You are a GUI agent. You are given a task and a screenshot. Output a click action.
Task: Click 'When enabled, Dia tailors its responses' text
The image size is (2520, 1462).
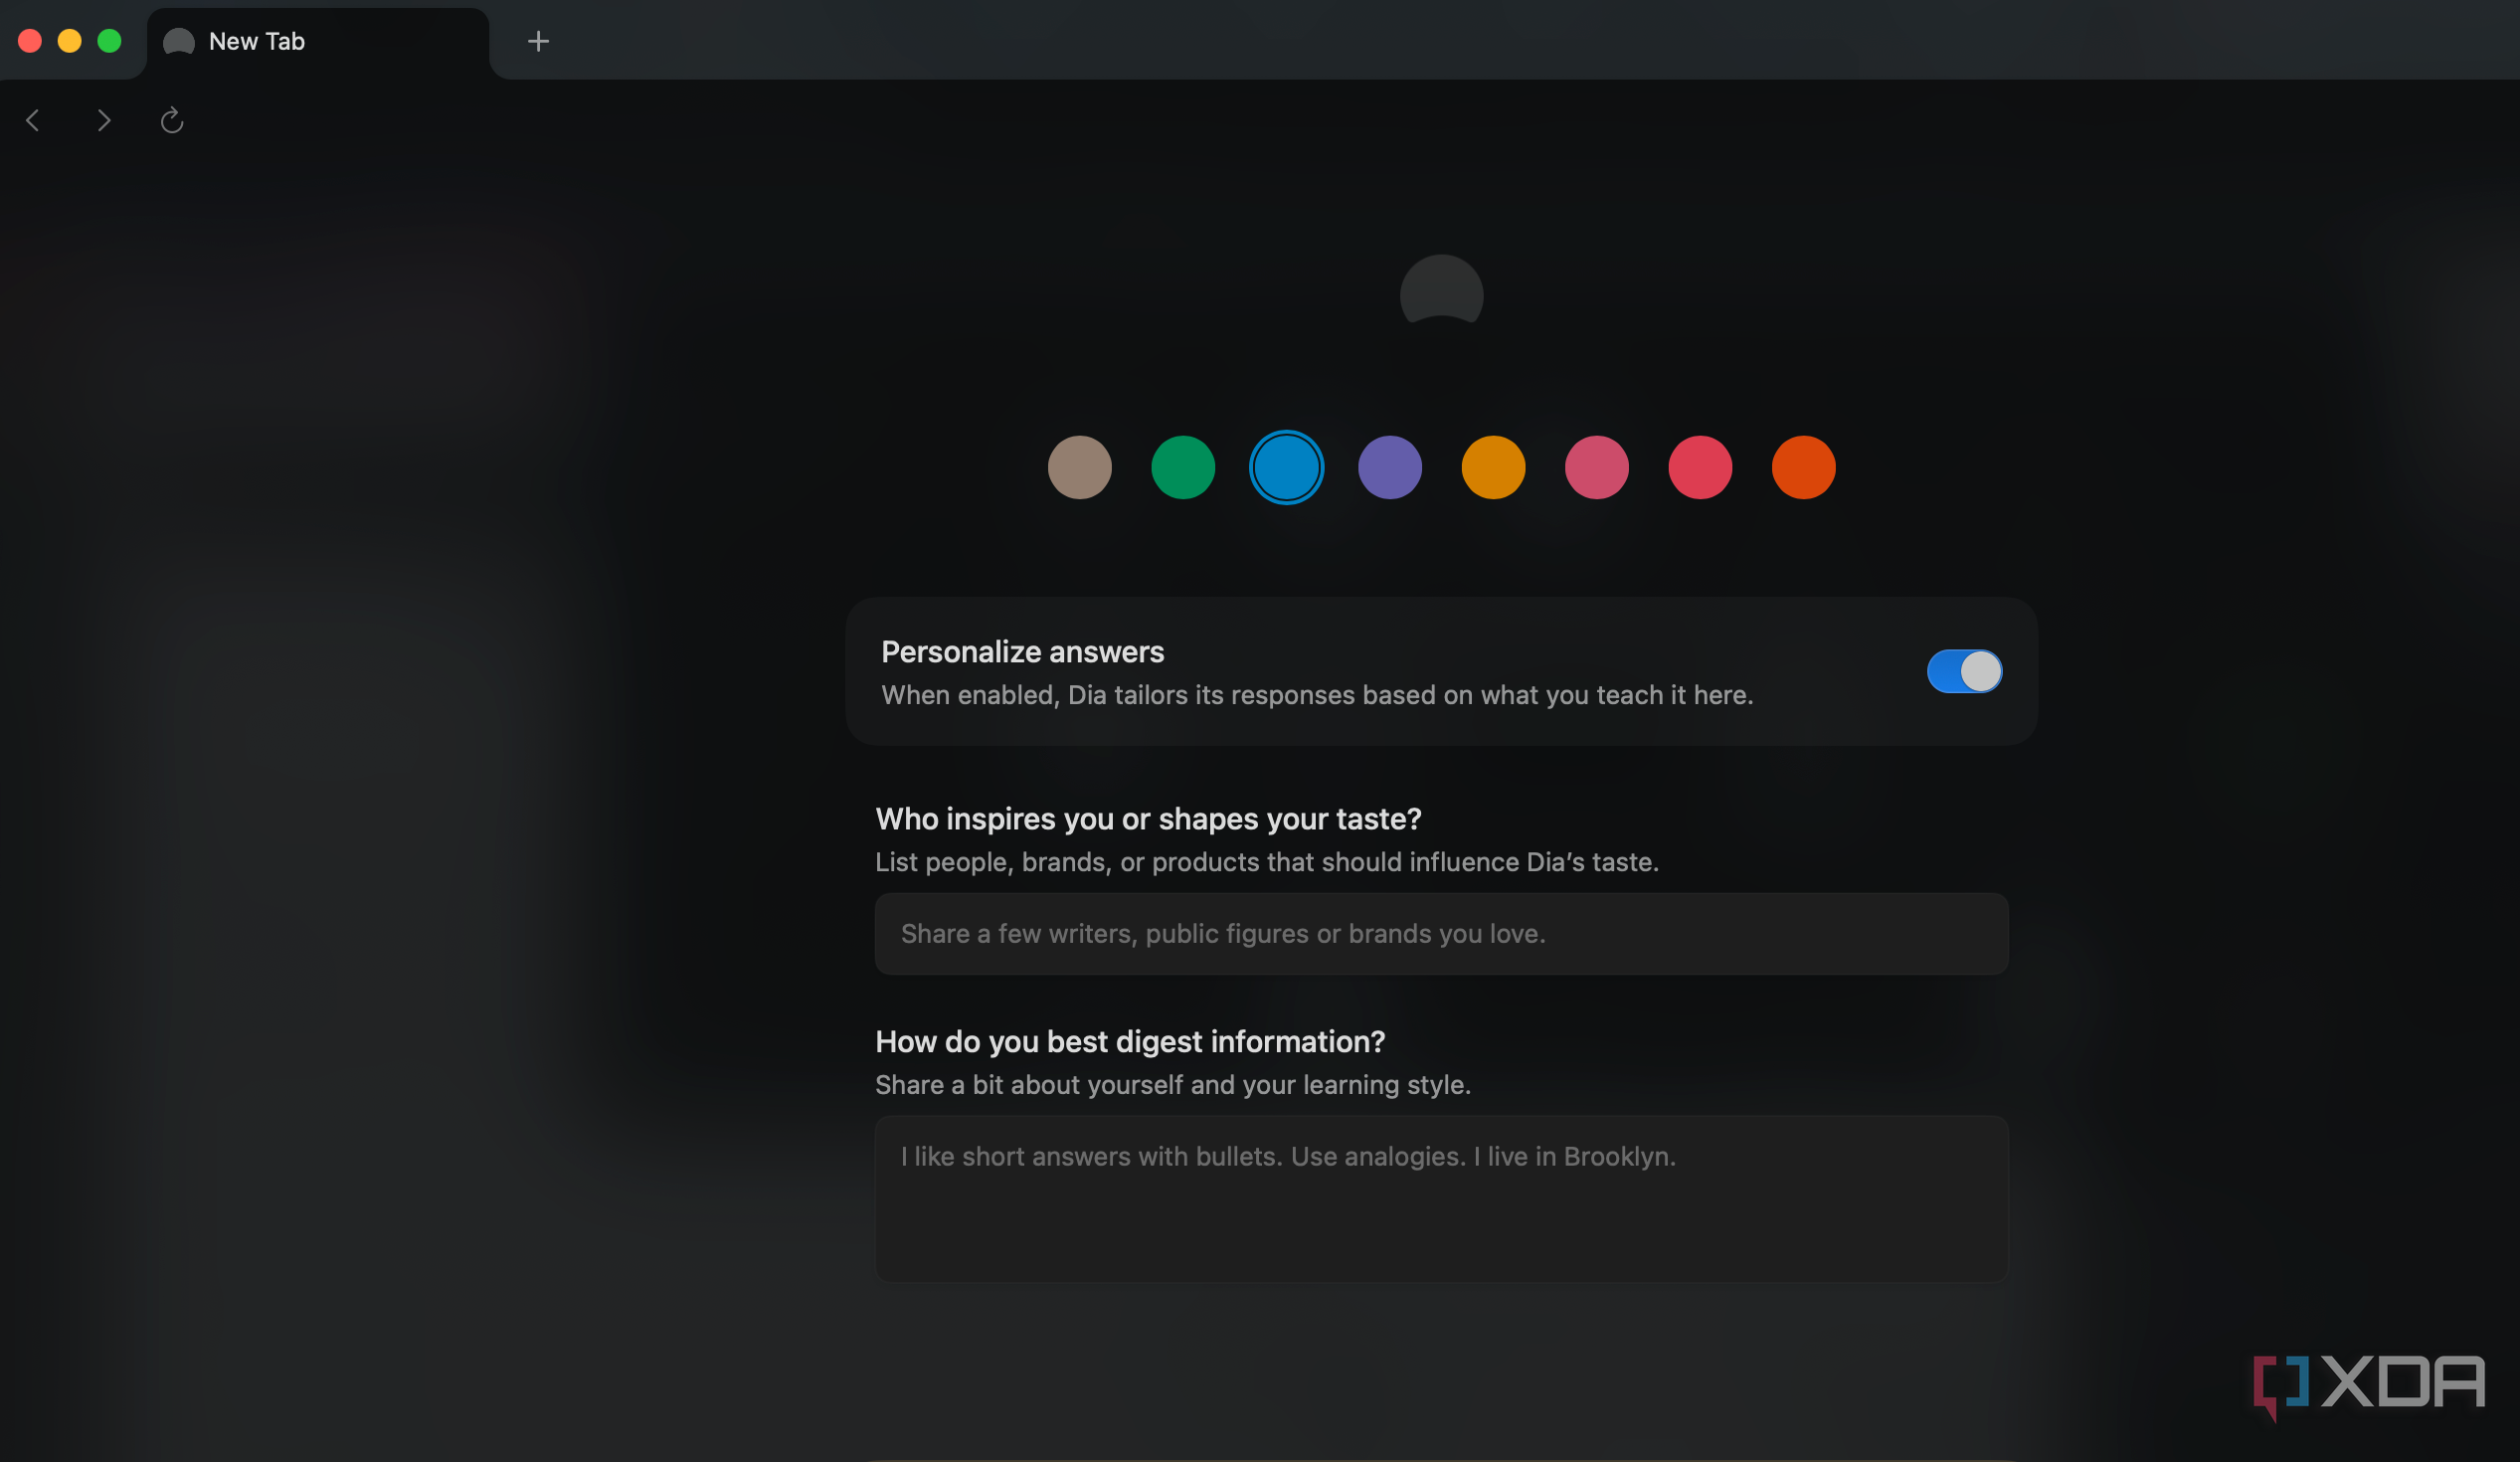(1317, 695)
